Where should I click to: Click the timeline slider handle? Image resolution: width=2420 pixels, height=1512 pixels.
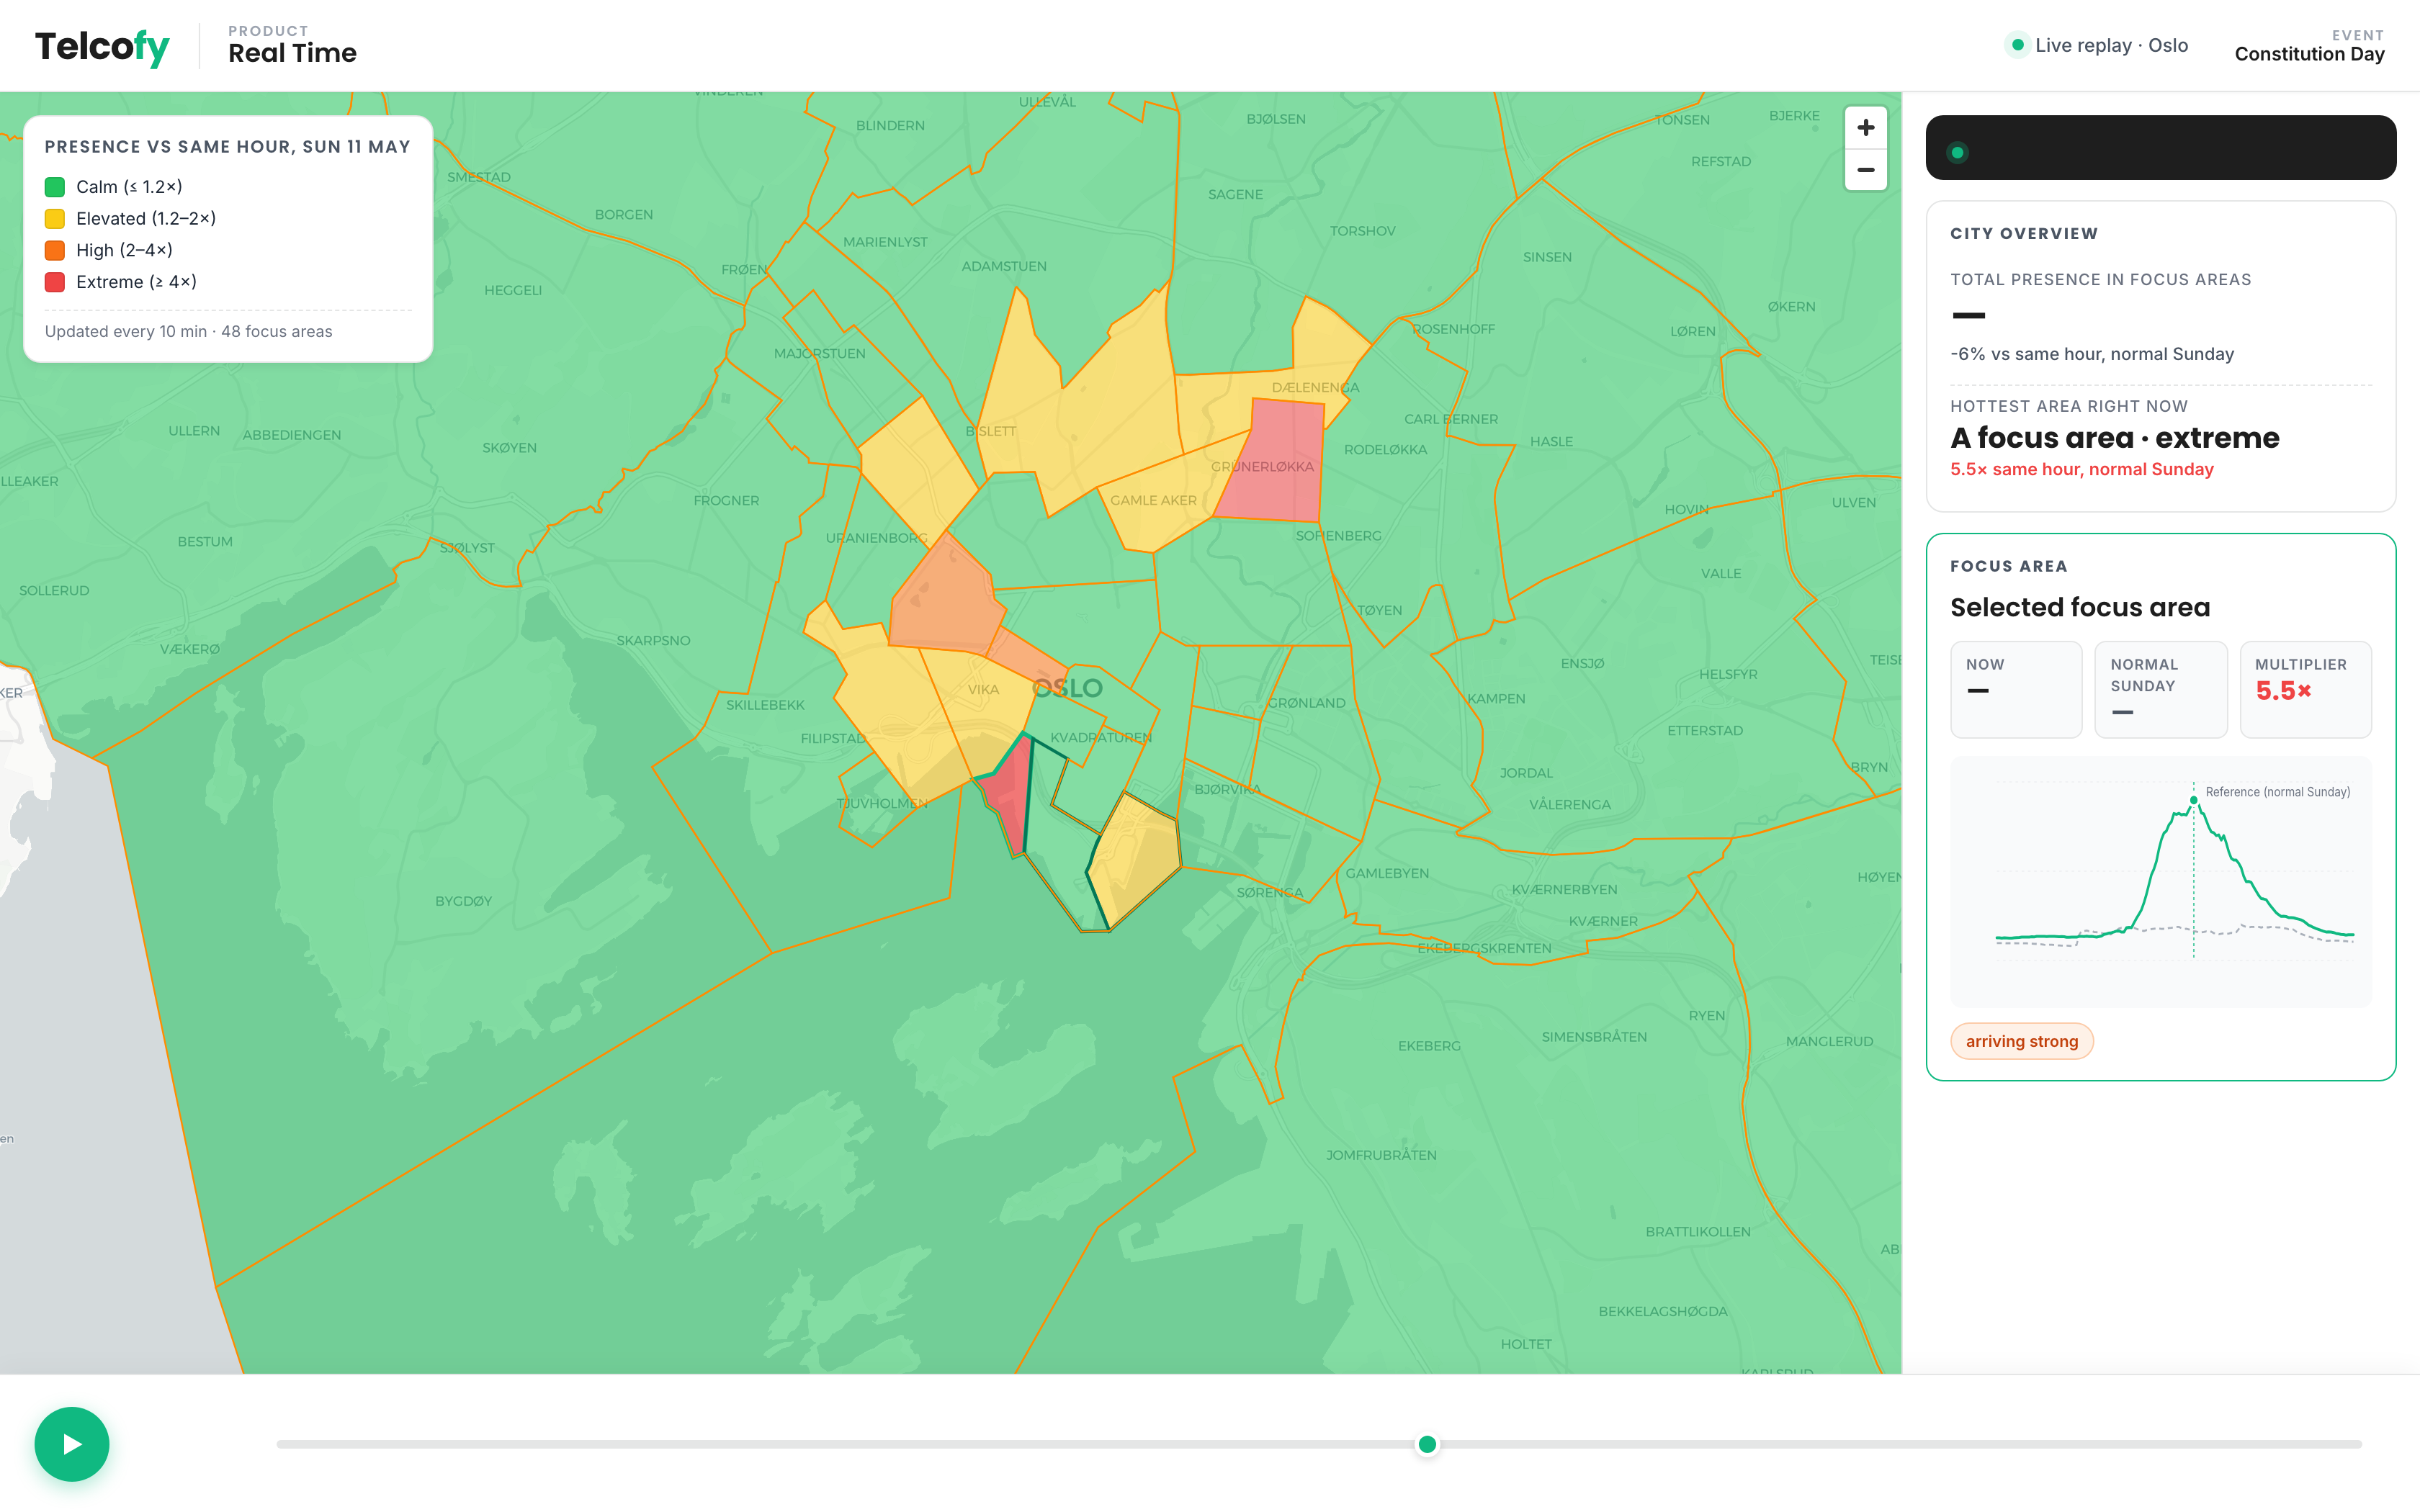pos(1427,1444)
